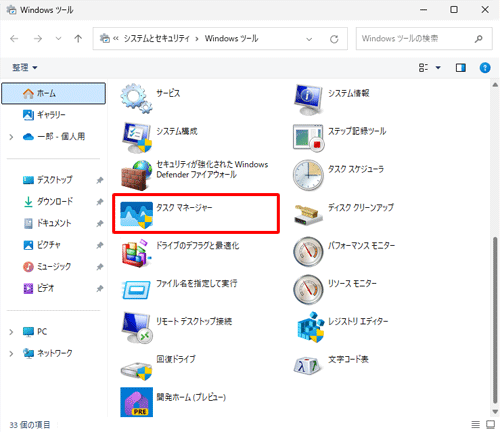Open the リソース モニター gauge icon
Screen dimensions: 500x432
pos(308,289)
